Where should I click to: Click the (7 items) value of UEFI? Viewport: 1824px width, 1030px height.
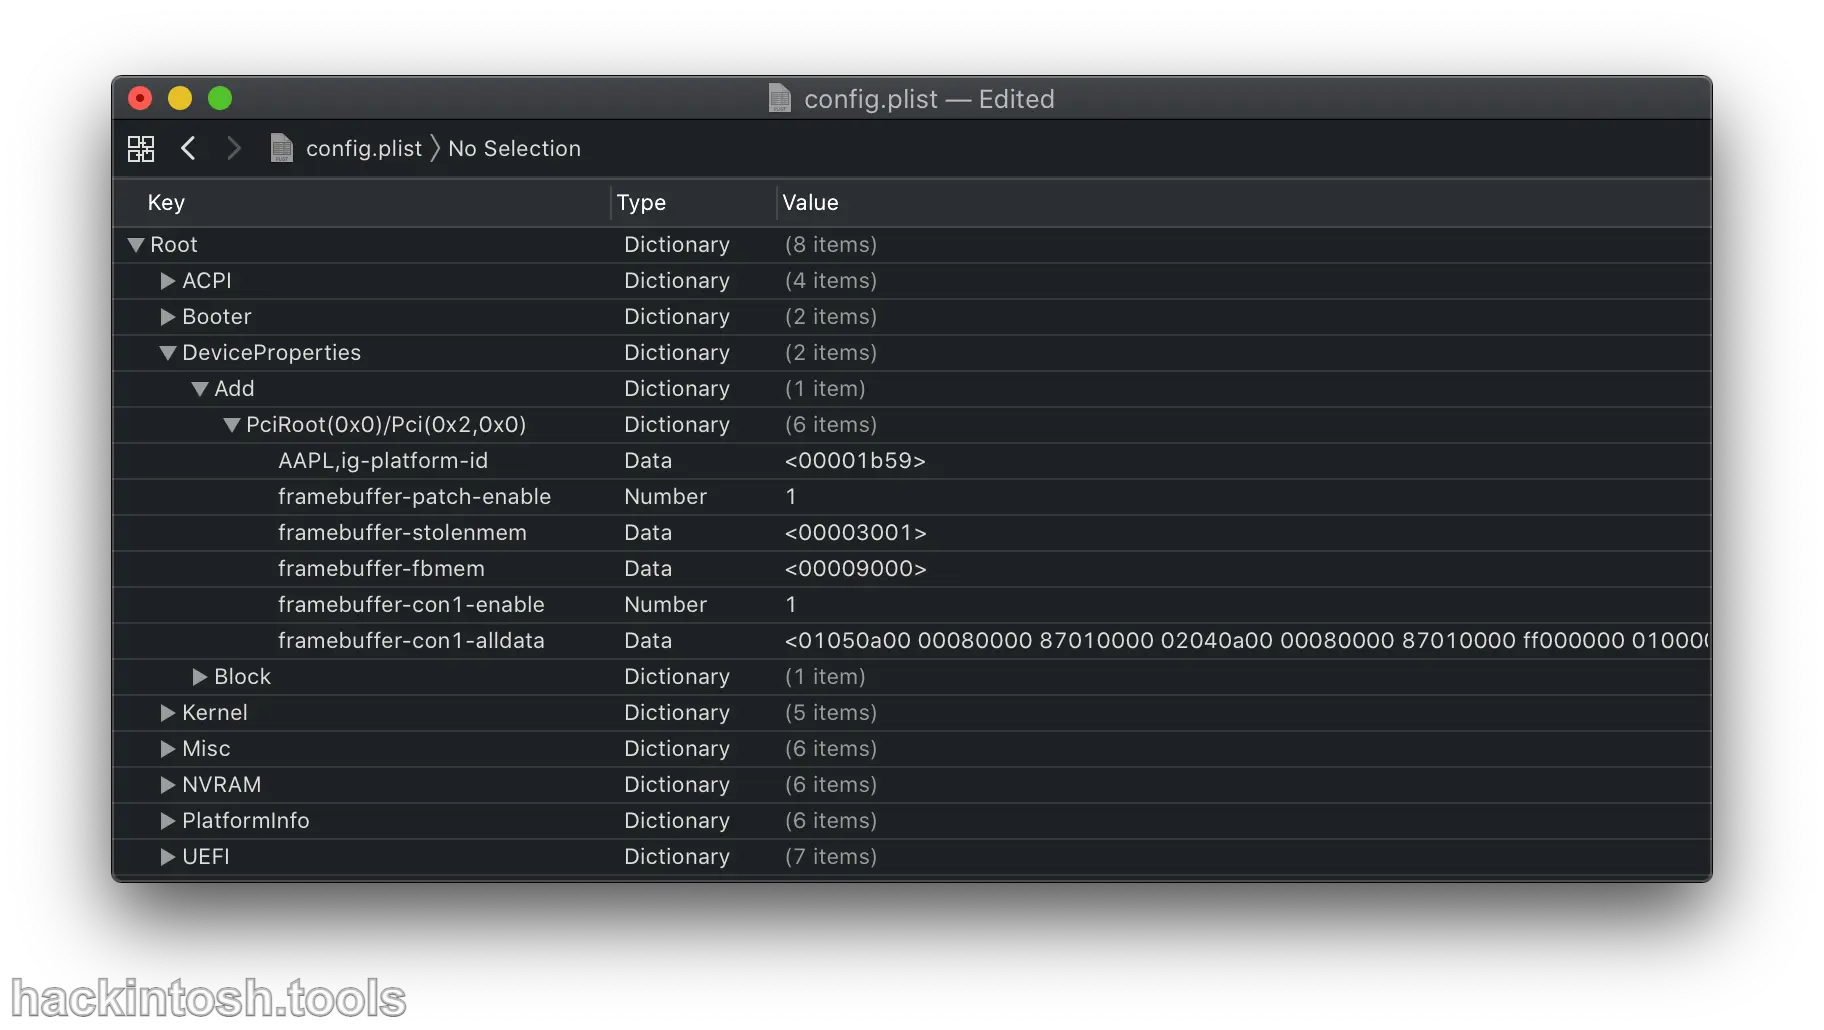pyautogui.click(x=831, y=857)
